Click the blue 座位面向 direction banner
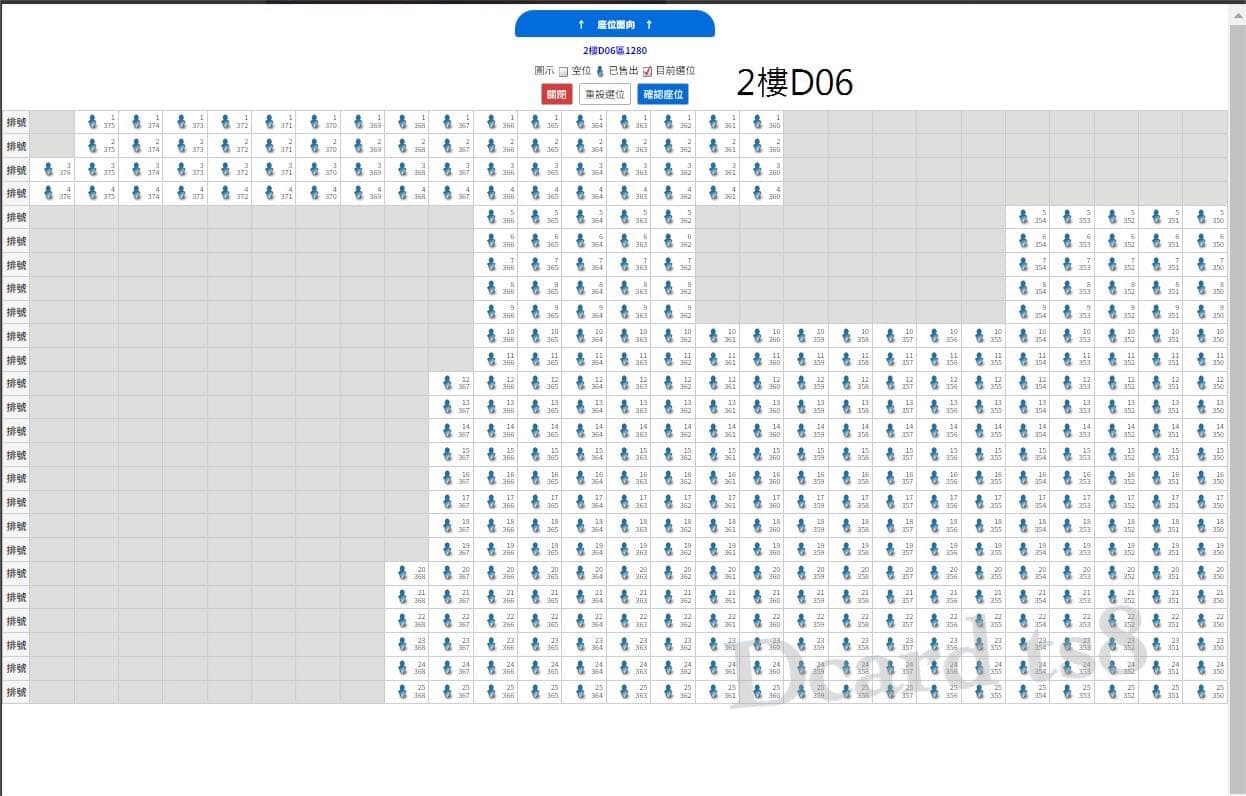The image size is (1246, 796). (x=615, y=24)
